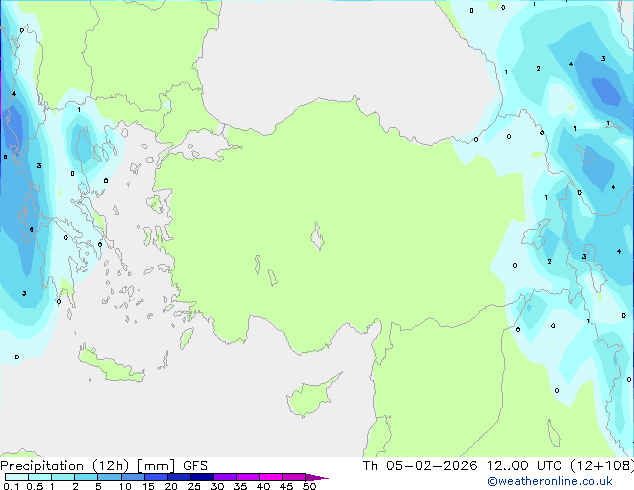Click the 25–30 mm dark navy swatch
The image size is (634, 490).
click(x=202, y=477)
